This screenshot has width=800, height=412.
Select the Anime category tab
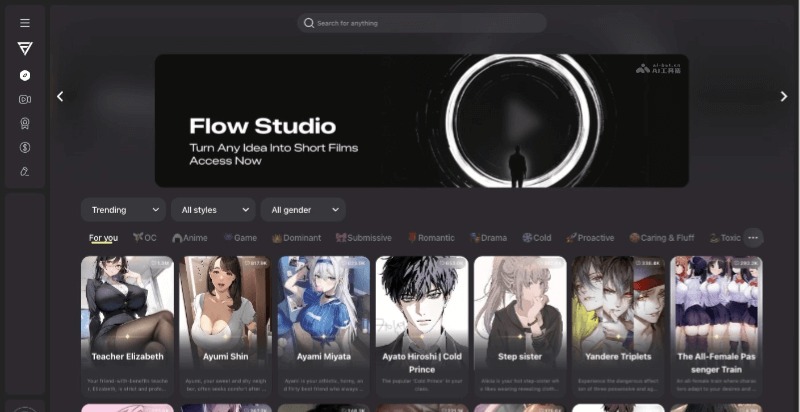click(x=190, y=238)
